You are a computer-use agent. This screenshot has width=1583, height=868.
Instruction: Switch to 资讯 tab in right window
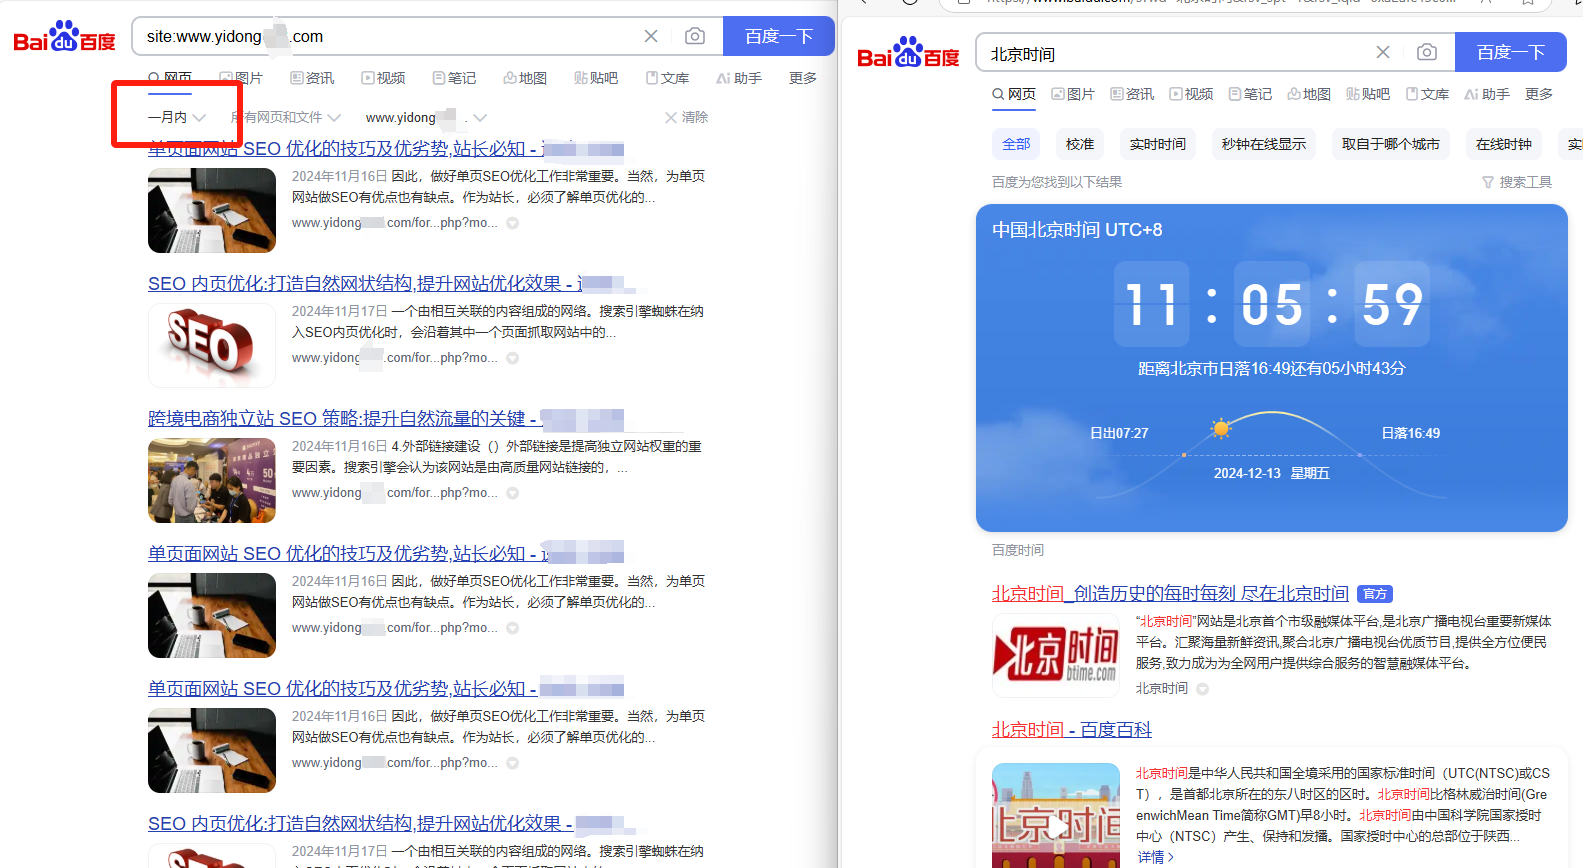coord(1132,94)
